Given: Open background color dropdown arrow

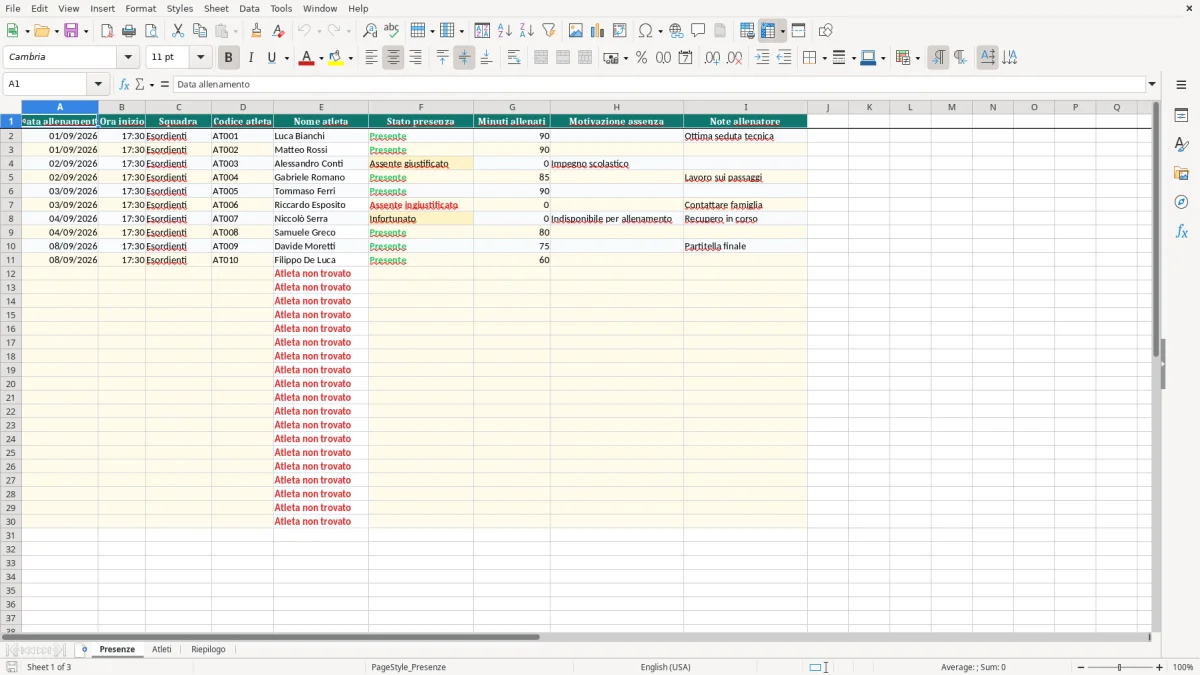Looking at the screenshot, I should click(350, 58).
